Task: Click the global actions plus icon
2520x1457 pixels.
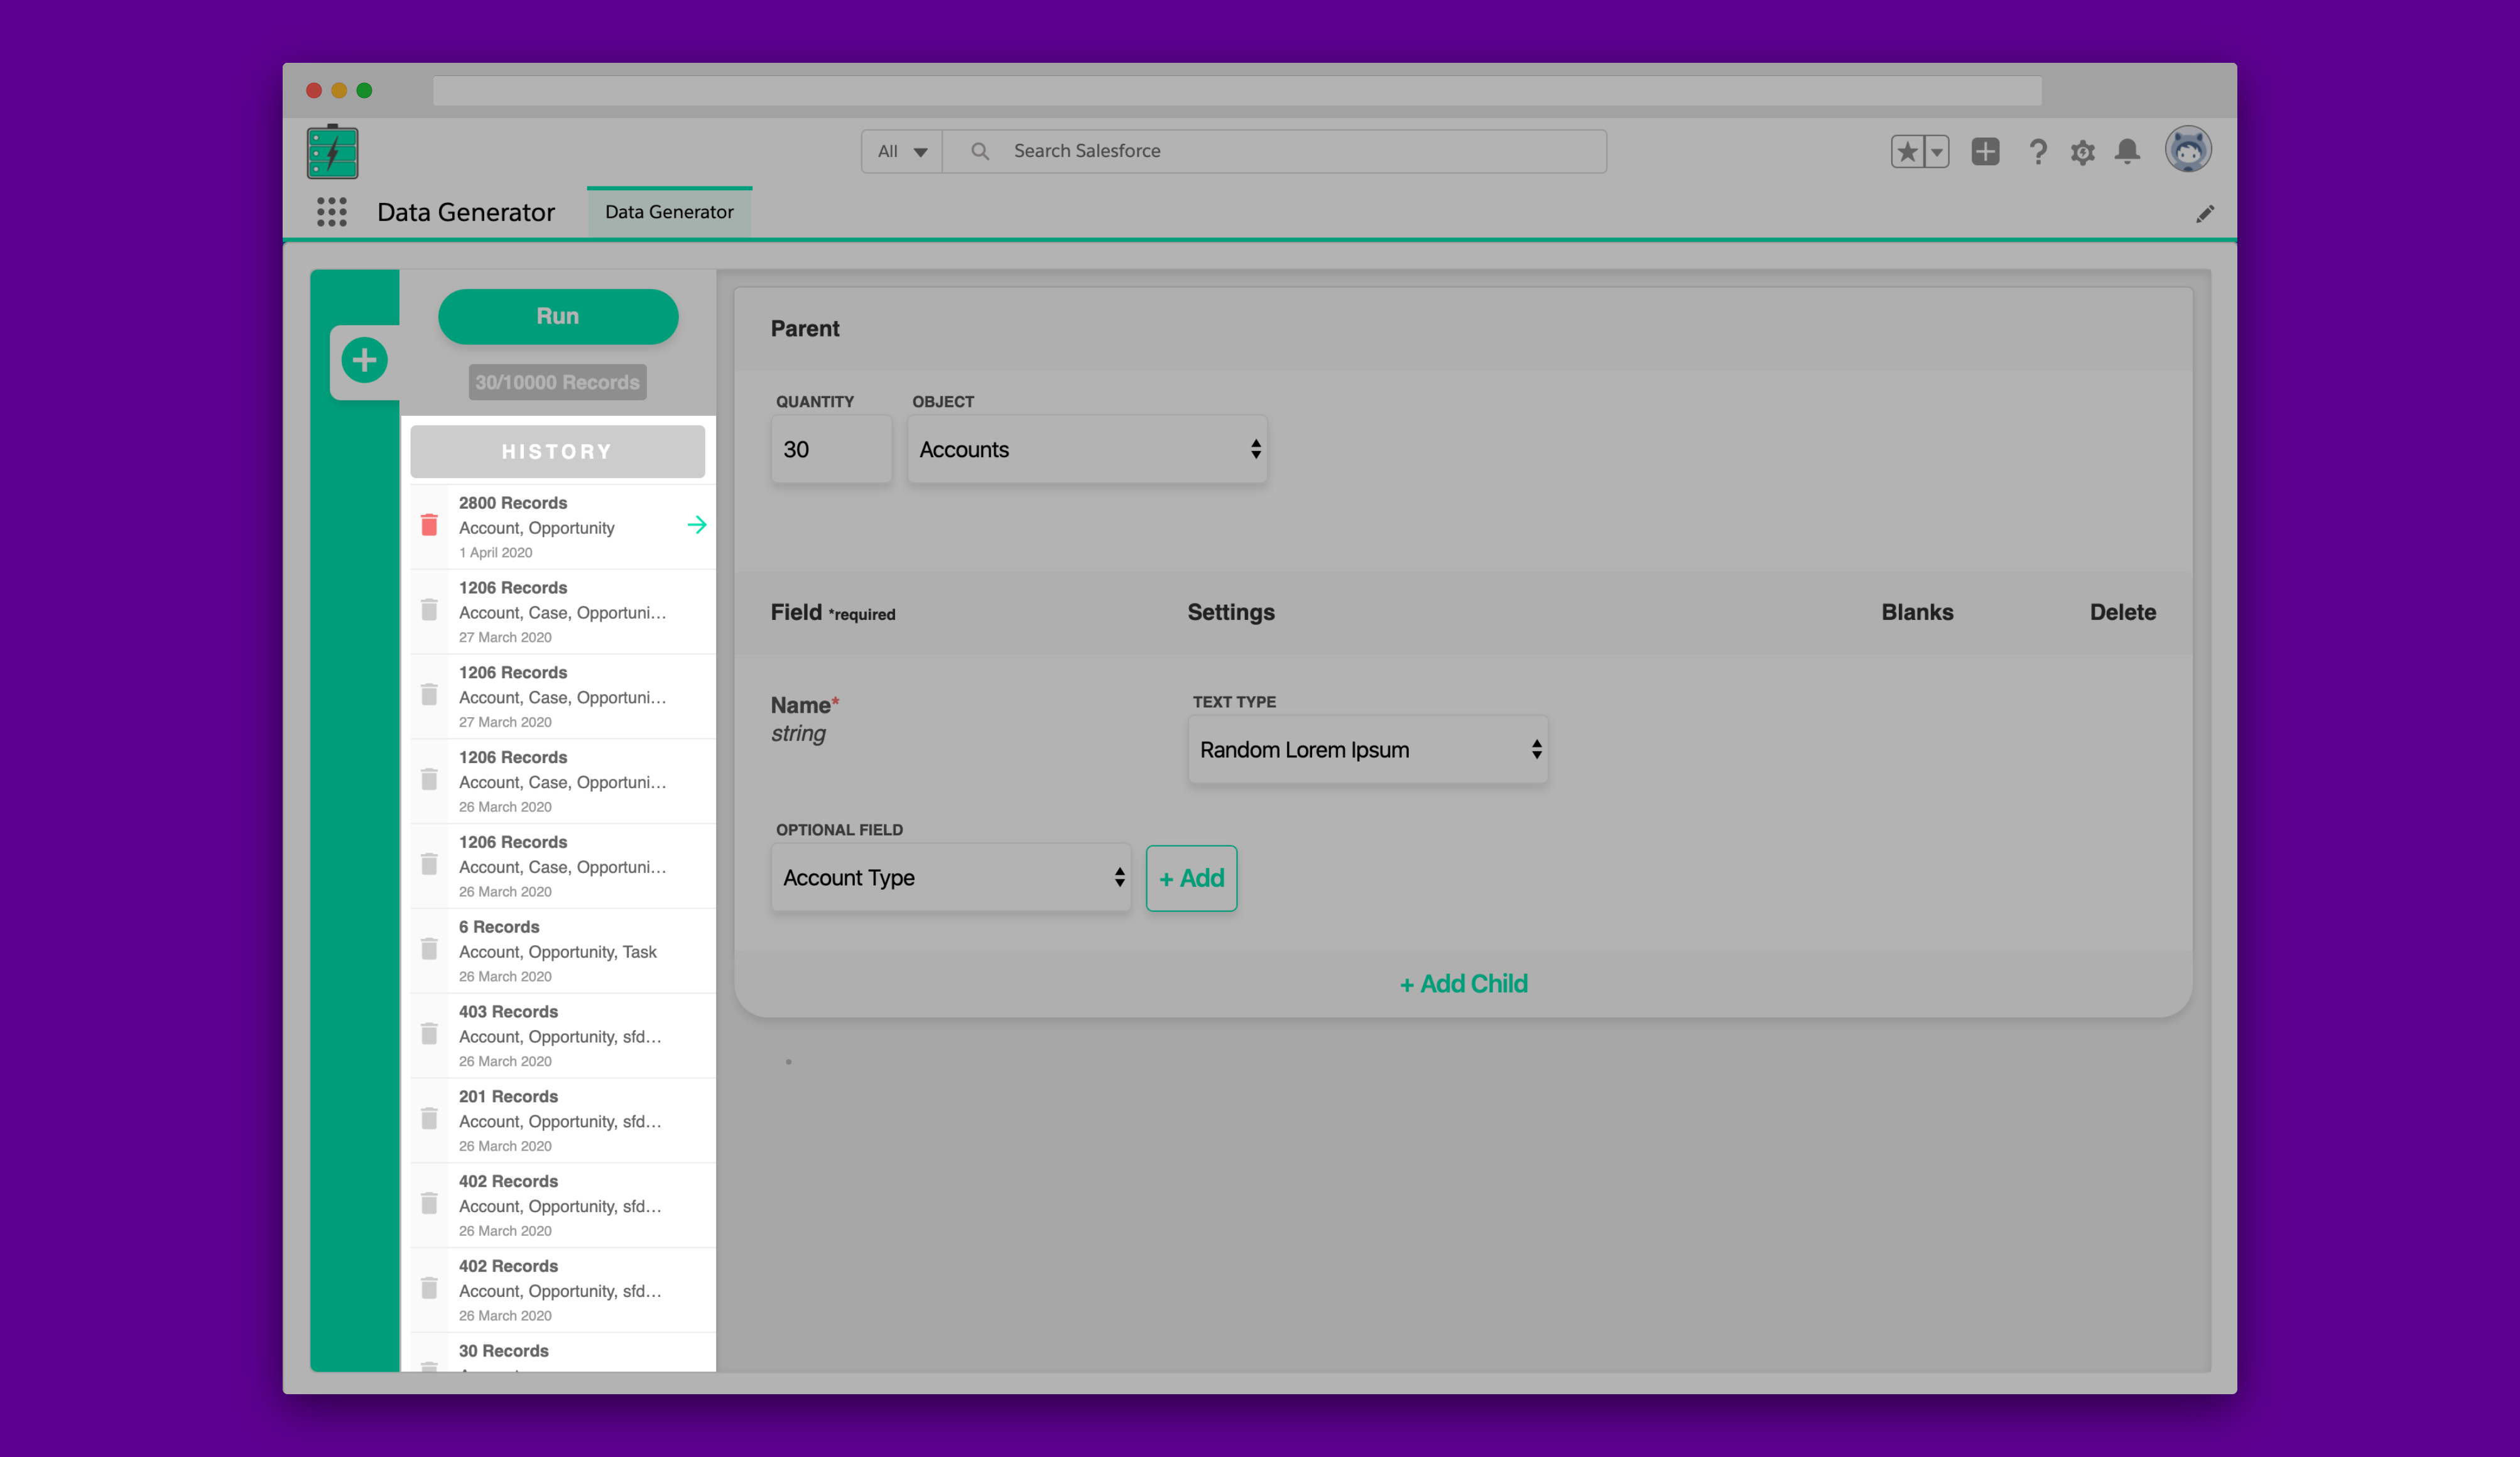Action: [1985, 152]
